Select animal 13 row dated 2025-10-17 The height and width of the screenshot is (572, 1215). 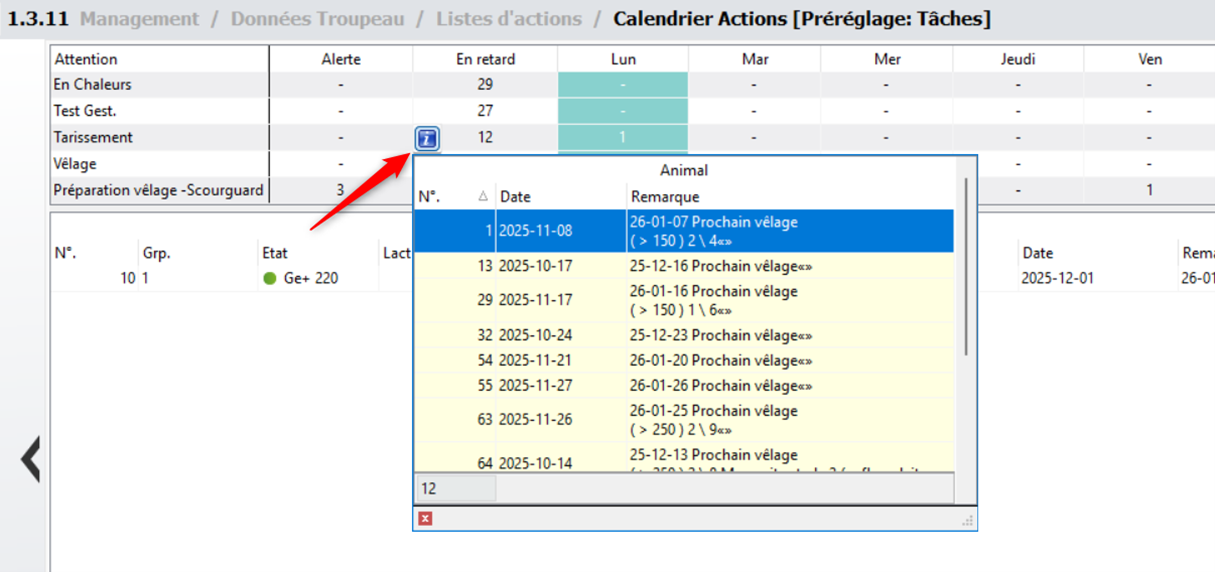(x=683, y=266)
